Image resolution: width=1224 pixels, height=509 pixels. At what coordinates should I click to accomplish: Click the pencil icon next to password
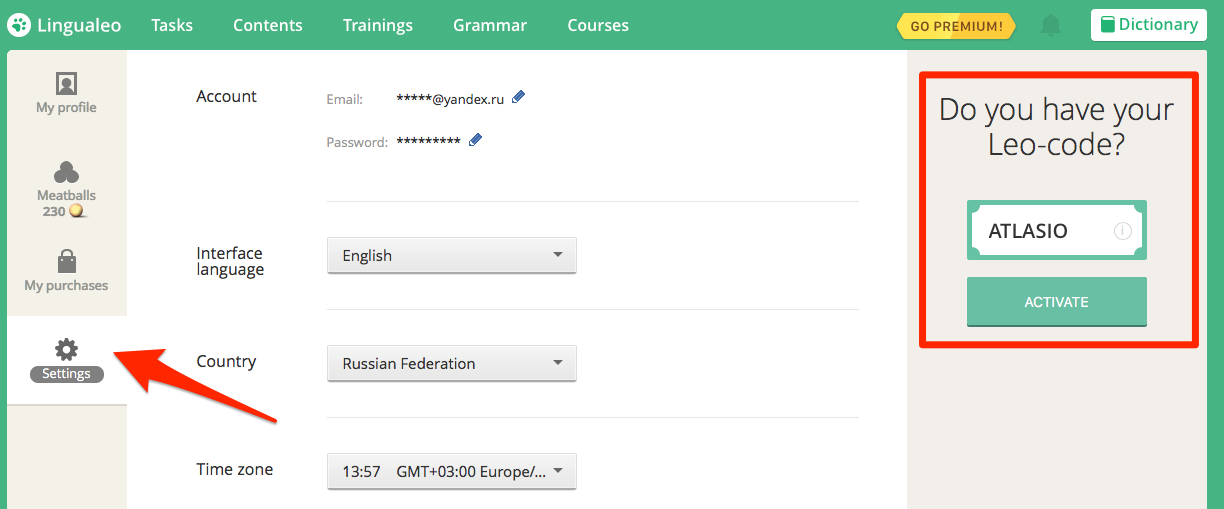tap(475, 140)
